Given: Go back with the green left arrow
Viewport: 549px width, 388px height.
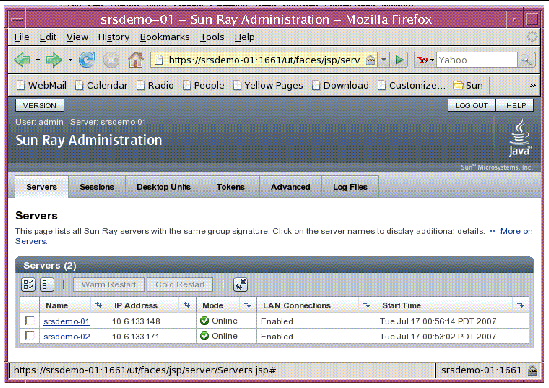Looking at the screenshot, I should click(22, 60).
